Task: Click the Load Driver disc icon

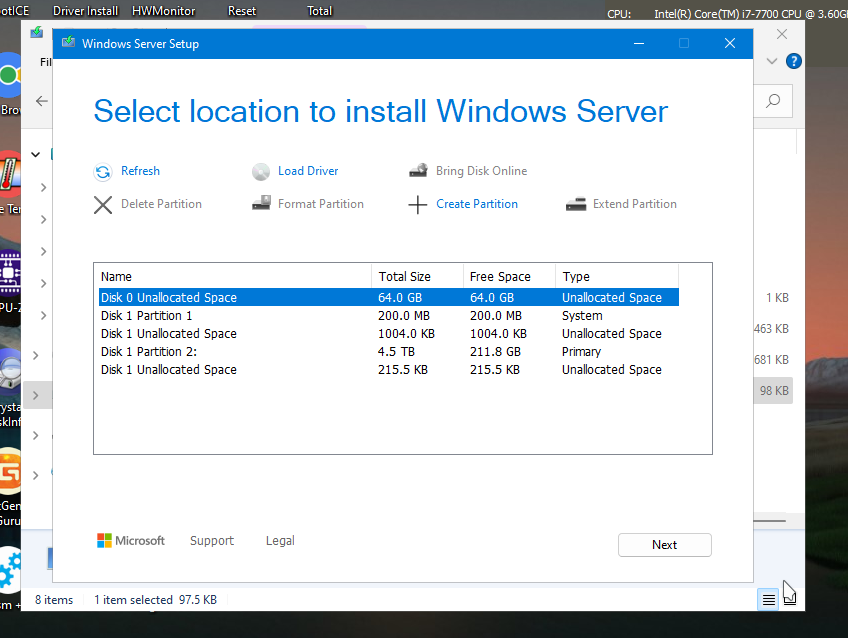Action: [261, 172]
